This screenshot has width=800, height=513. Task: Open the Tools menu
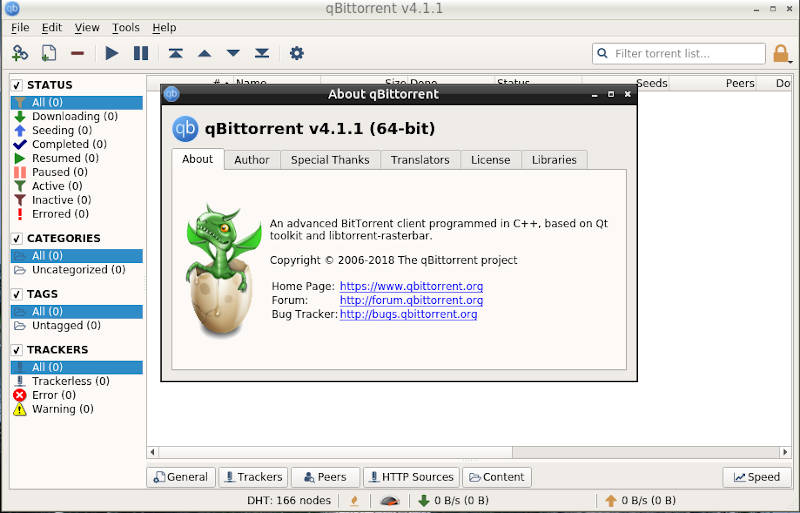point(126,28)
